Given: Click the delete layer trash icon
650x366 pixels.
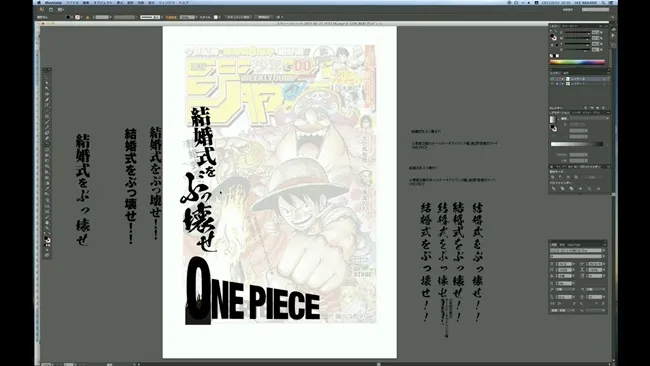Looking at the screenshot, I should coord(604,108).
